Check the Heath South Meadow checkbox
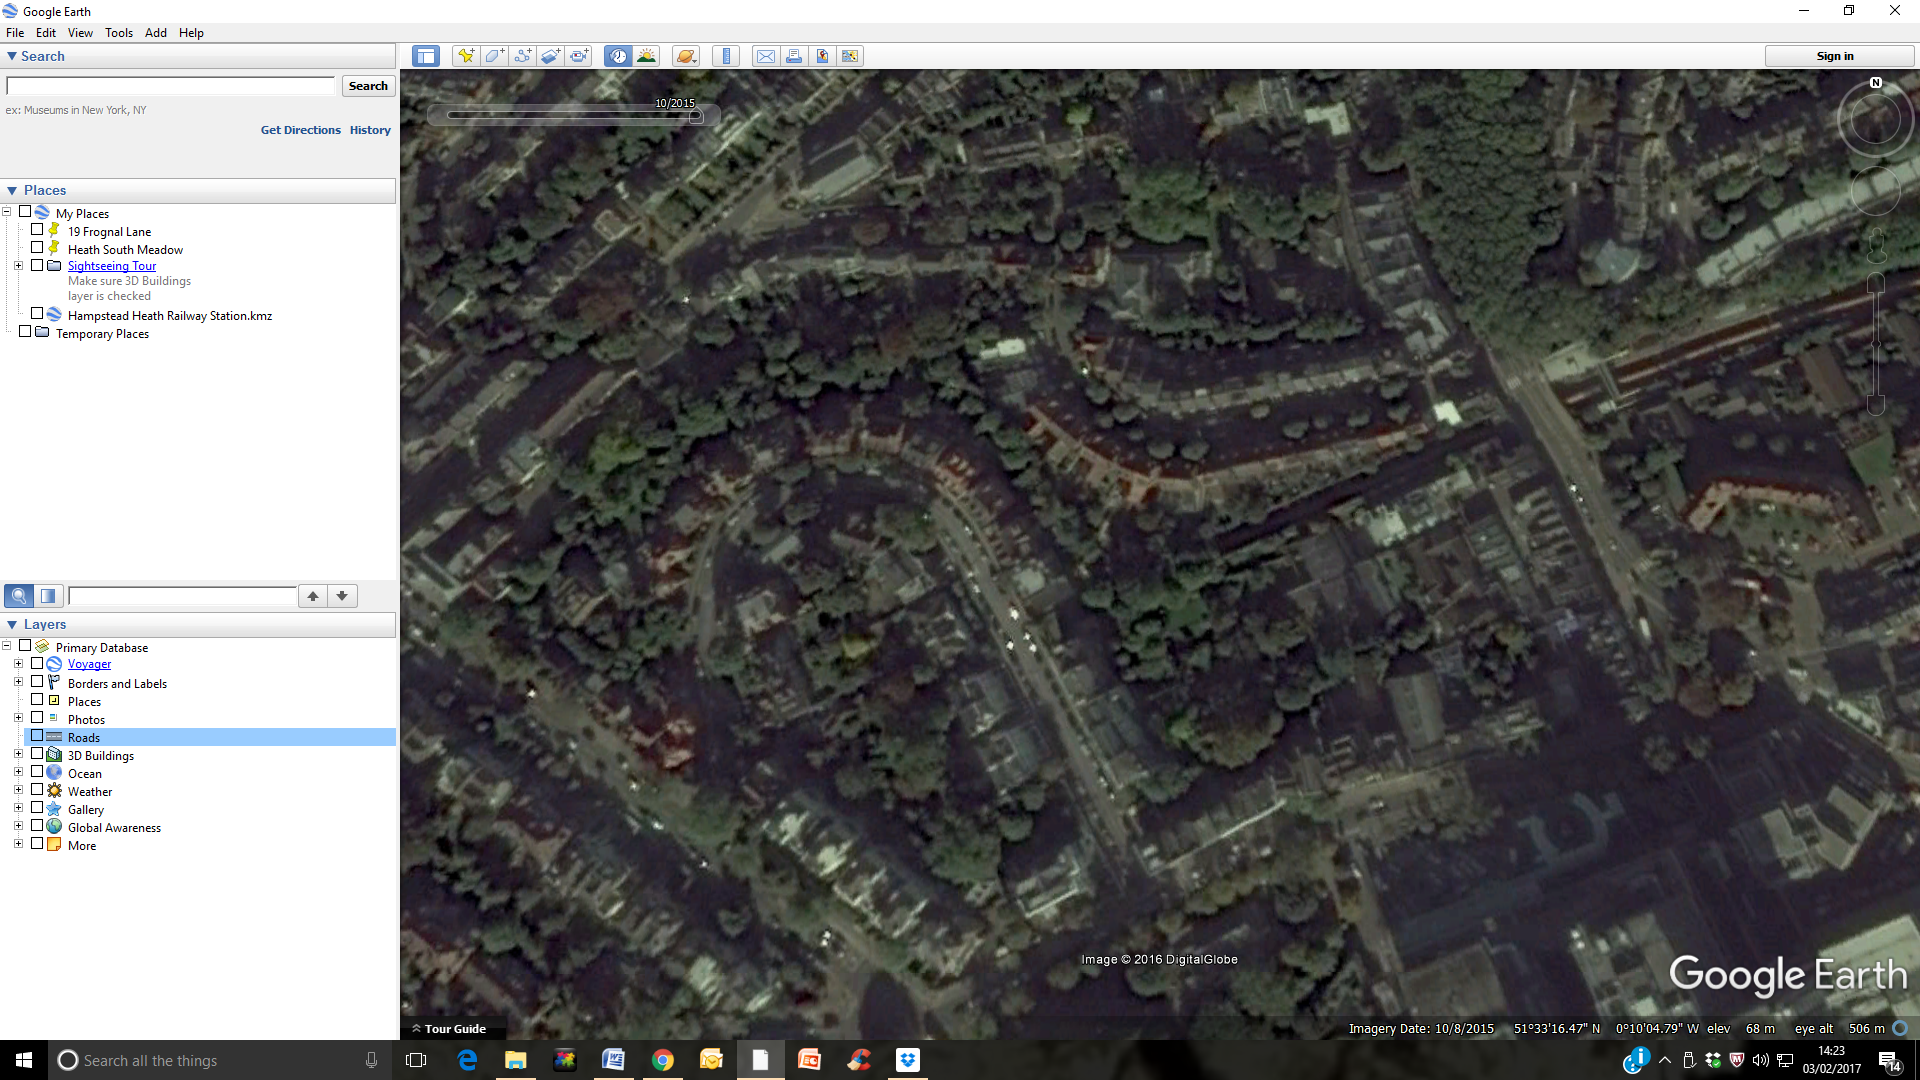 37,248
